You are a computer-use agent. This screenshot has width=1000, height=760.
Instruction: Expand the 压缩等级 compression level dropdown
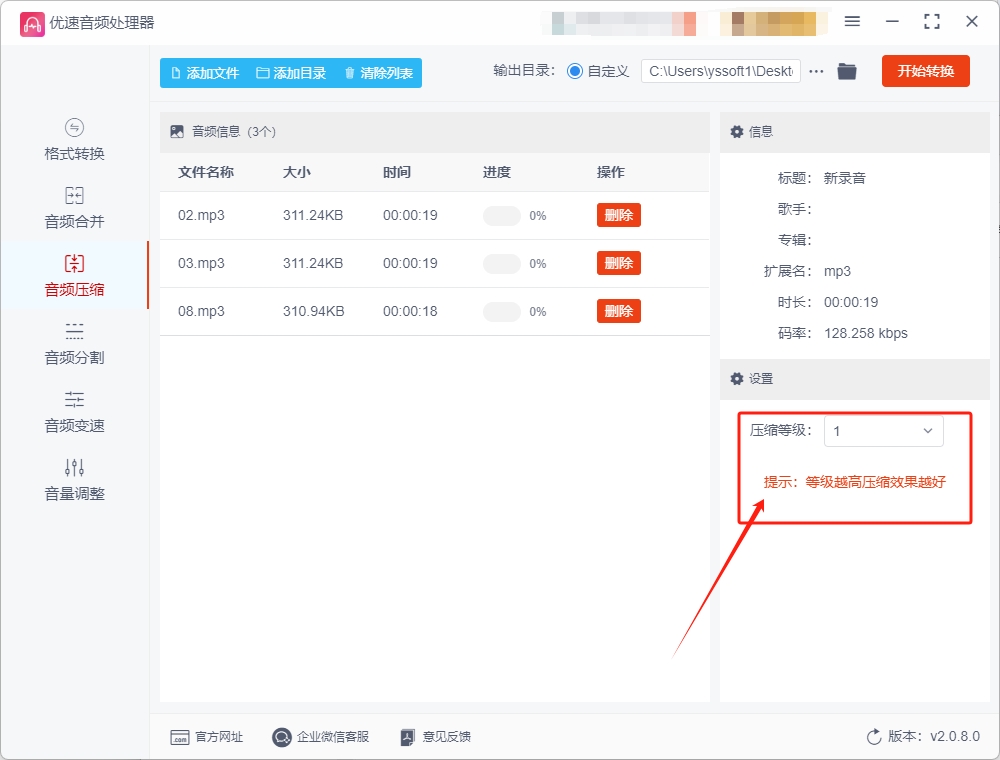(883, 431)
